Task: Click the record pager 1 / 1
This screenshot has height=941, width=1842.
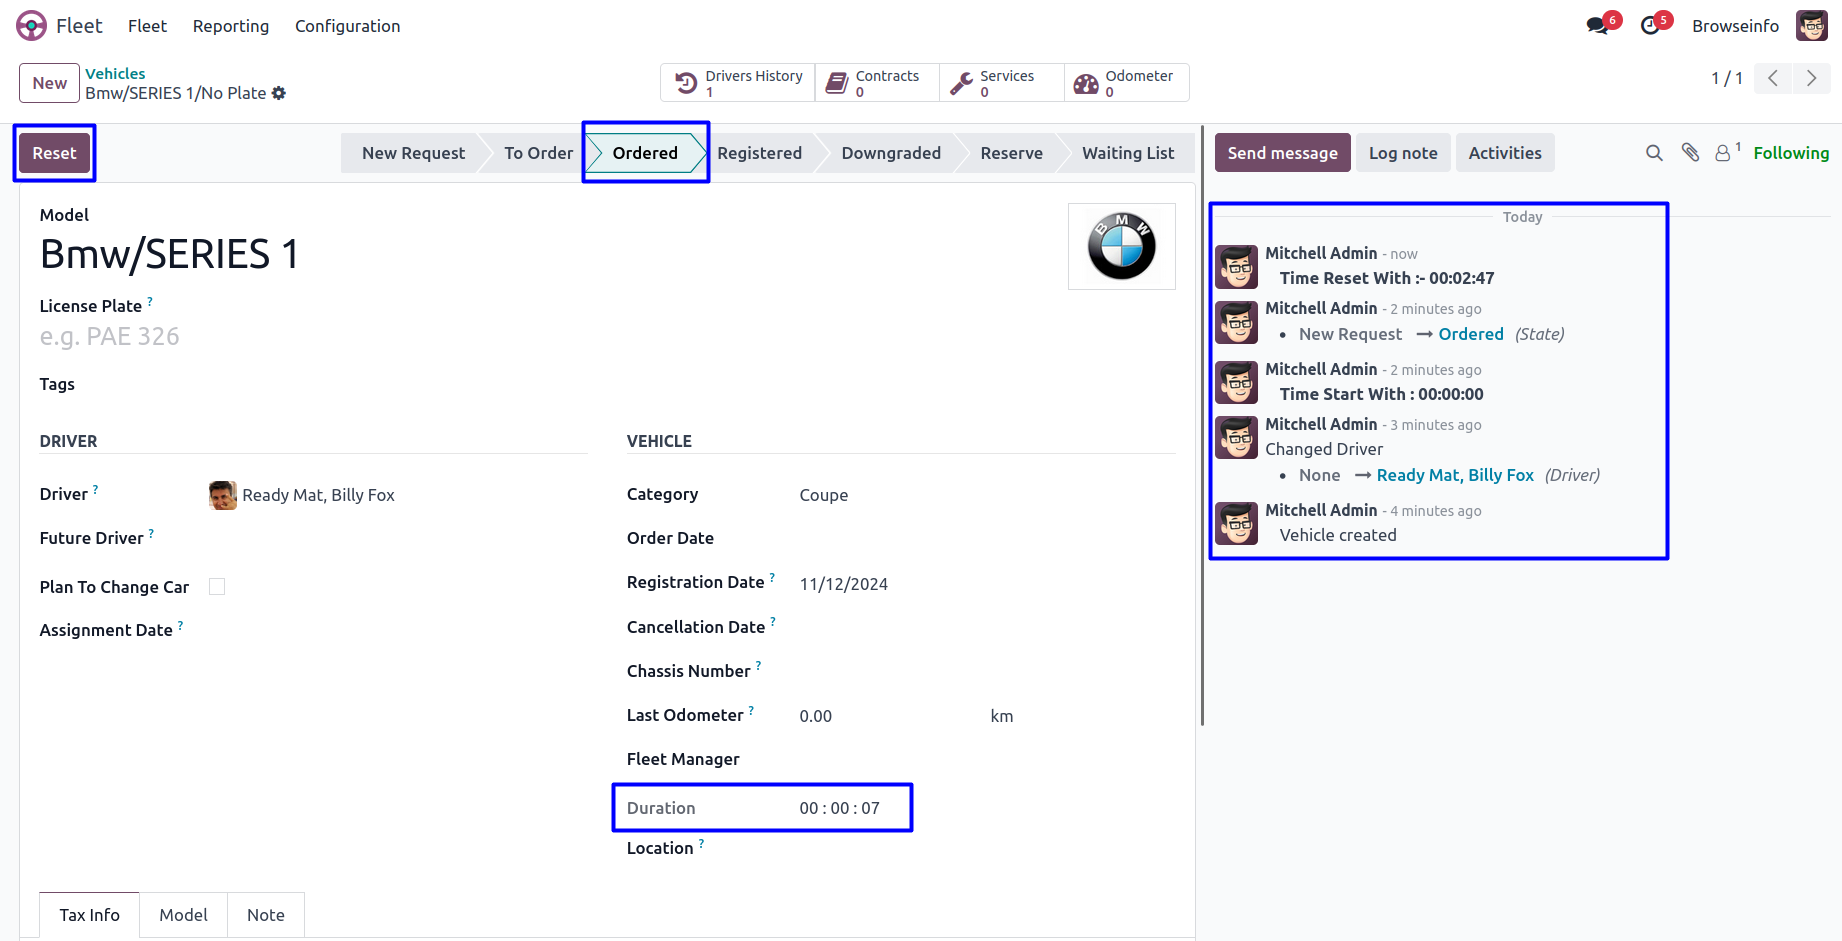Action: click(1727, 78)
